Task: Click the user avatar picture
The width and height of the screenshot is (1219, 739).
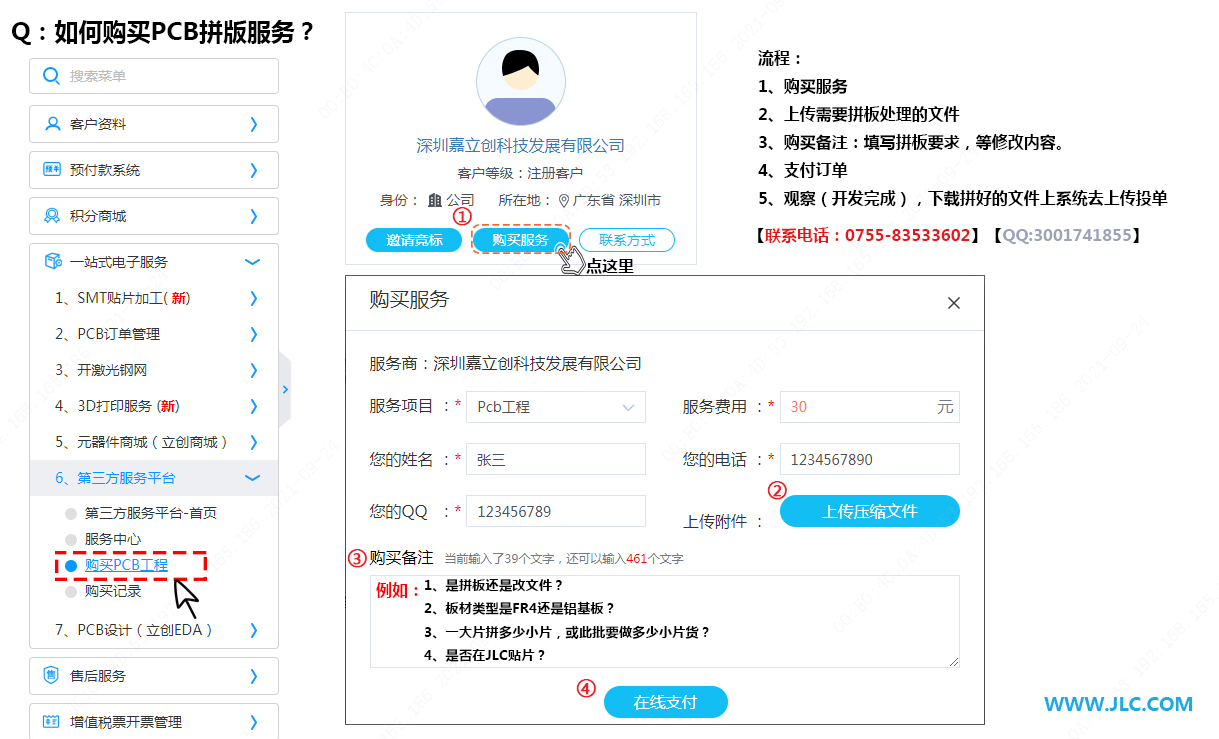Action: [x=521, y=82]
